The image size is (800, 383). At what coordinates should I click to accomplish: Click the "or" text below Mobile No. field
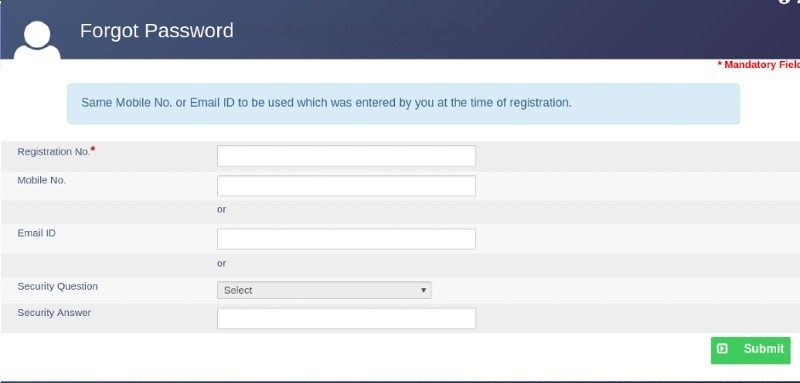pyautogui.click(x=221, y=210)
